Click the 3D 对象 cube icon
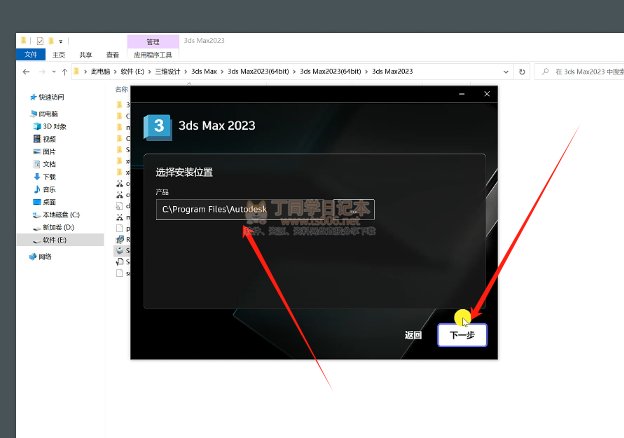Viewport: 624px width, 438px height. 37,126
